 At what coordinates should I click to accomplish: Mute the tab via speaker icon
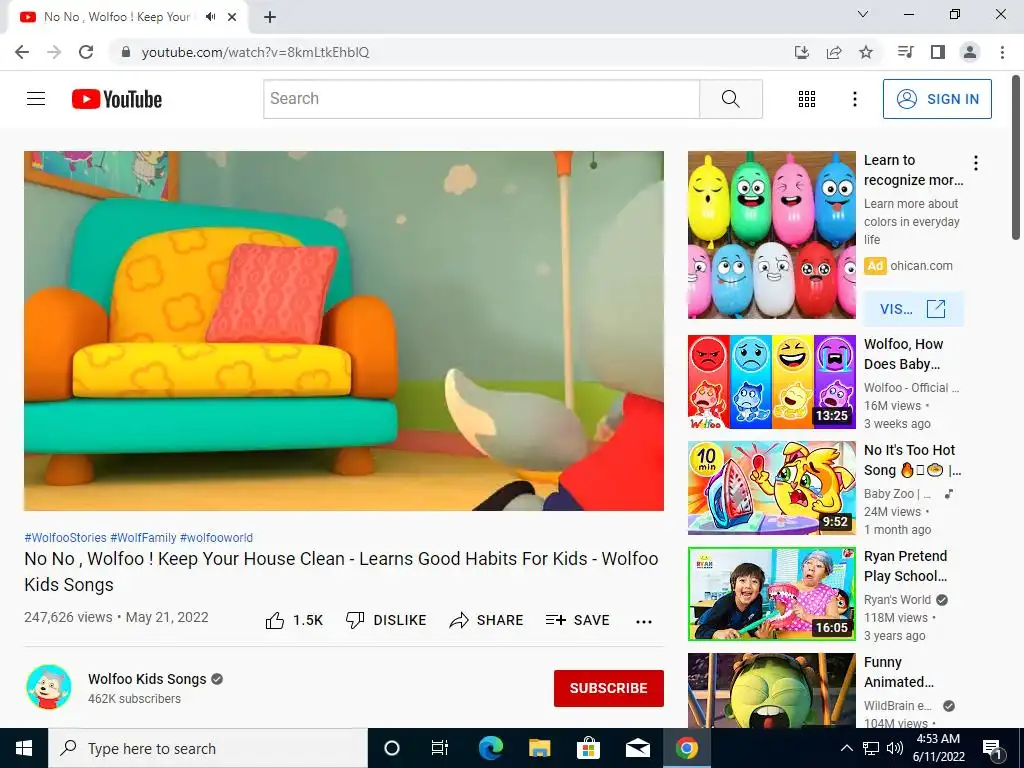coord(210,17)
